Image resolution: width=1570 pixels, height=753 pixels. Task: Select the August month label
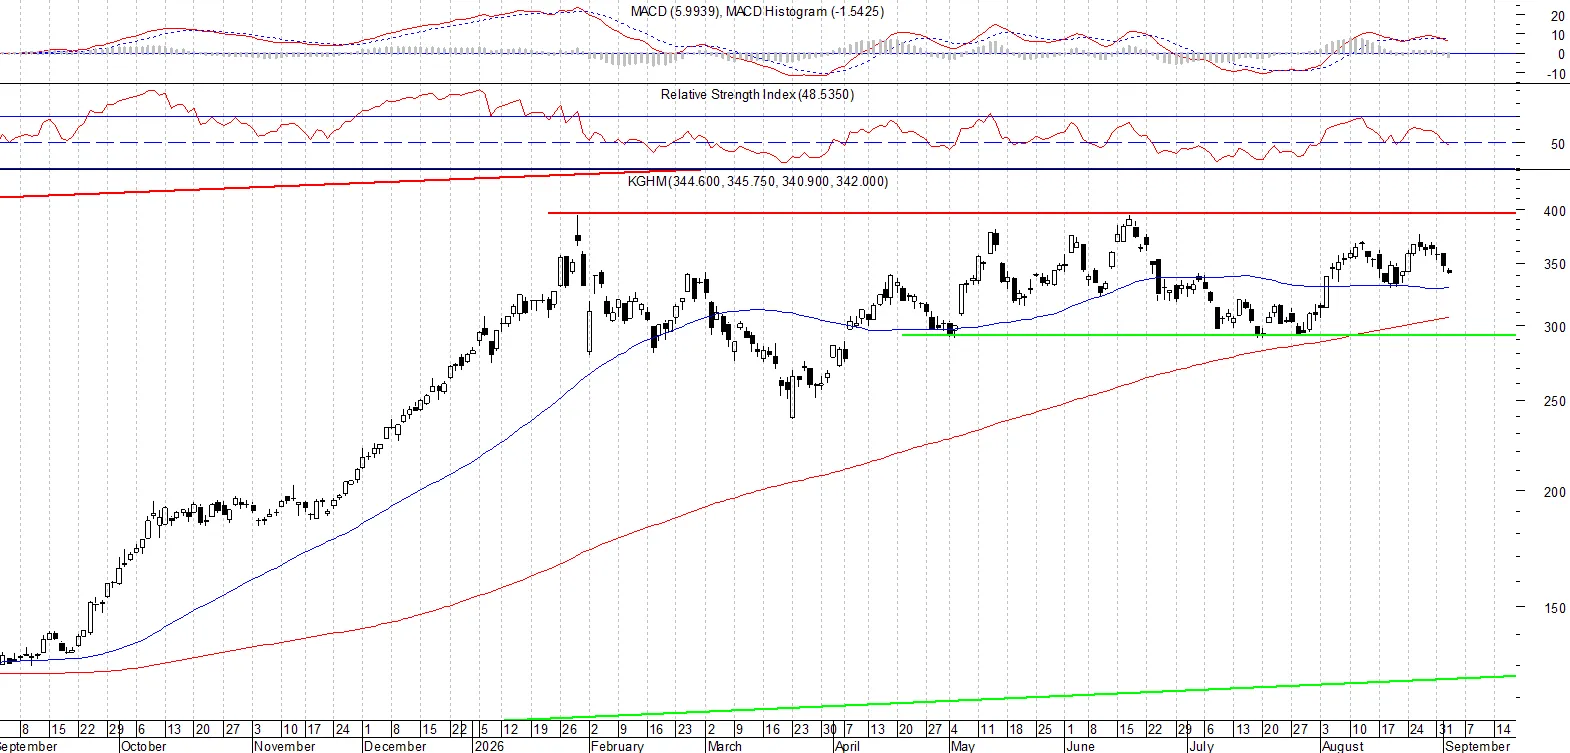[1343, 746]
